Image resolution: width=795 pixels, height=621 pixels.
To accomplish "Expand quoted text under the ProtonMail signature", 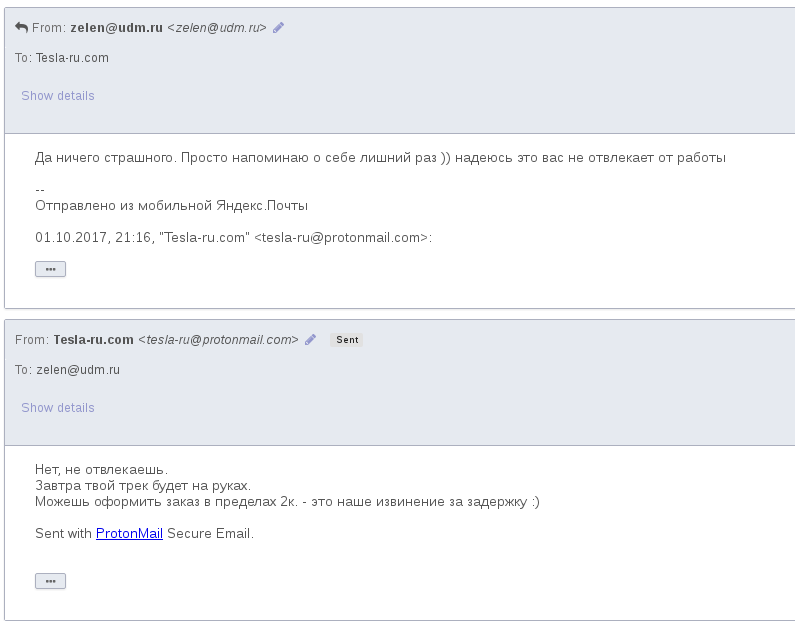I will [x=50, y=581].
